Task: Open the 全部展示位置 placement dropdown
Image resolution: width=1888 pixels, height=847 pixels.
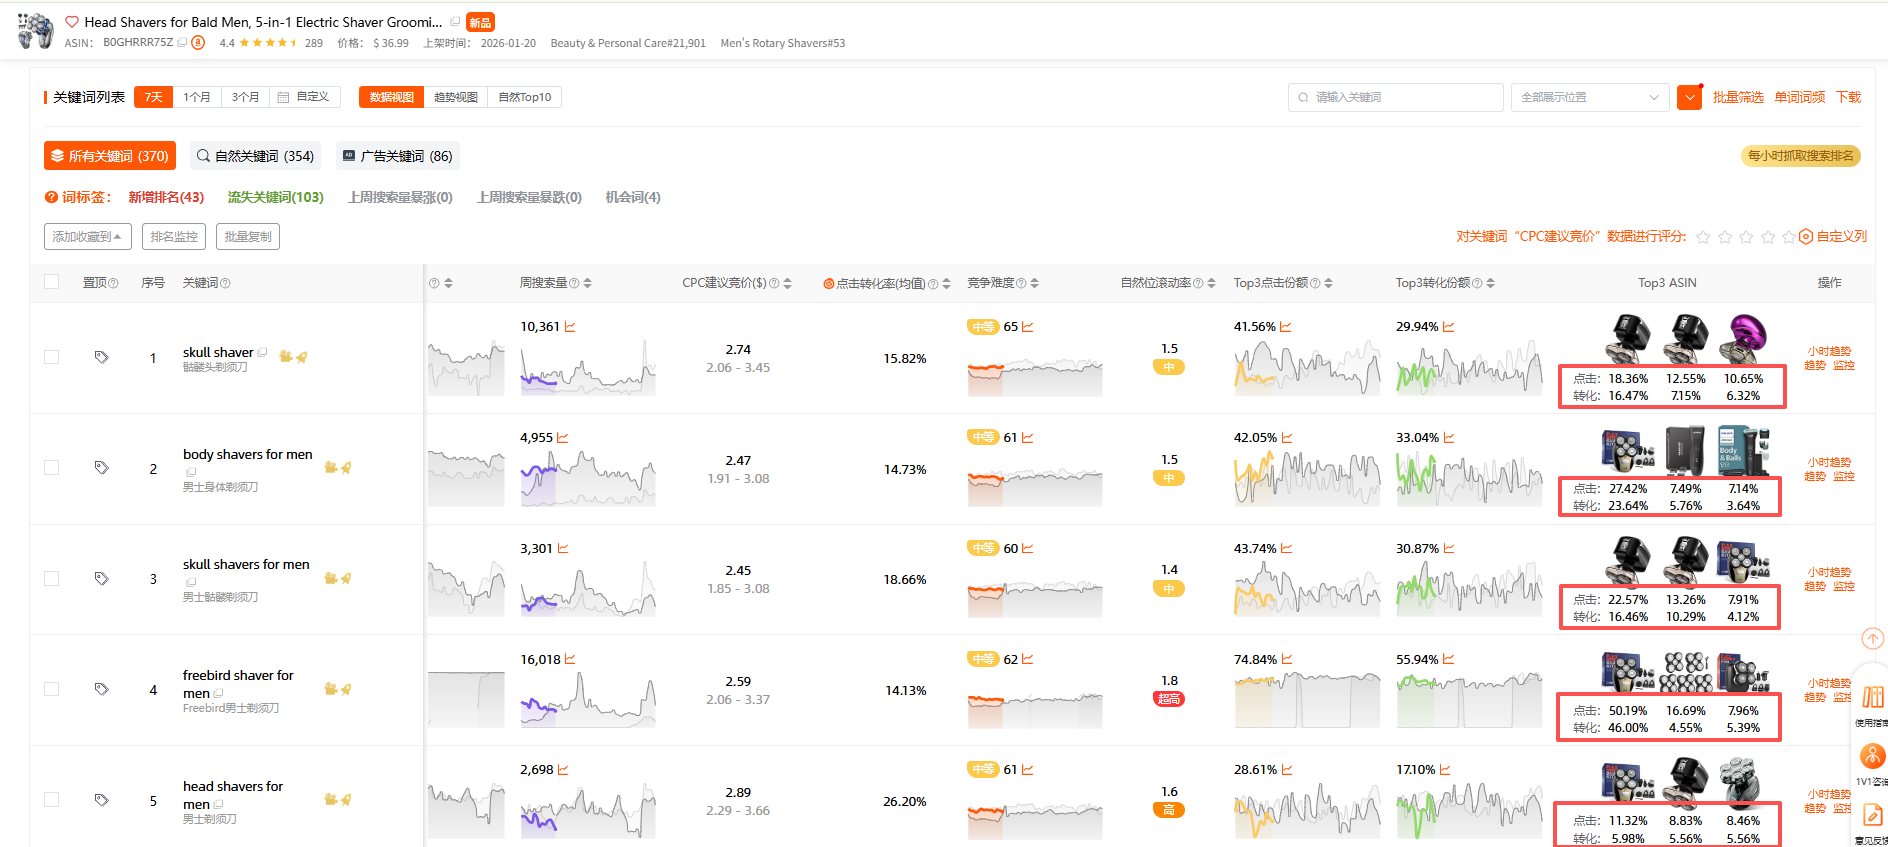Action: (1589, 97)
